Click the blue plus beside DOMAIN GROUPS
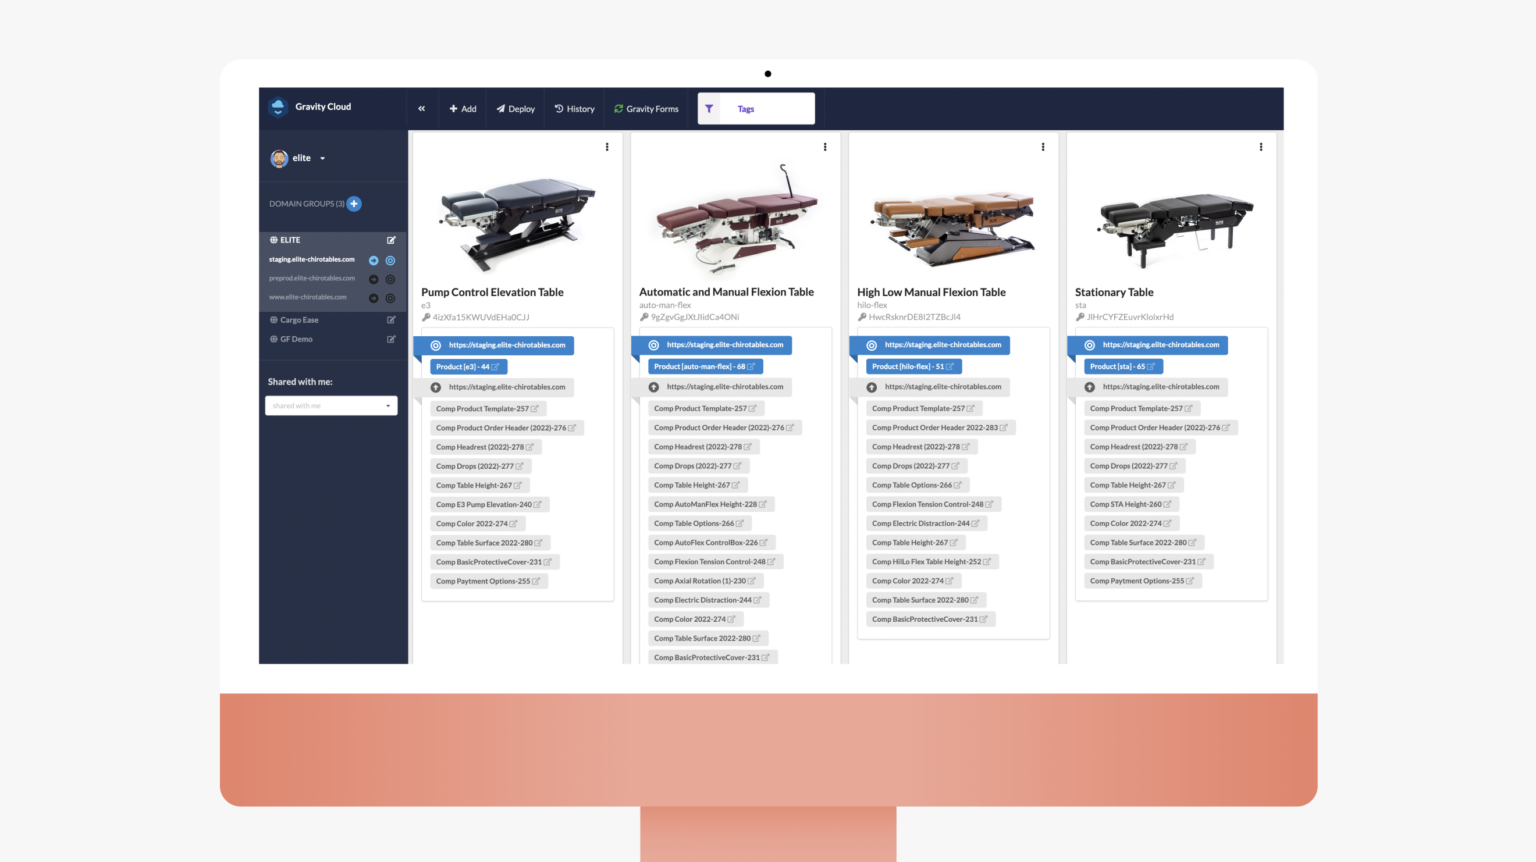Screen dimensions: 1536x862 [354, 204]
